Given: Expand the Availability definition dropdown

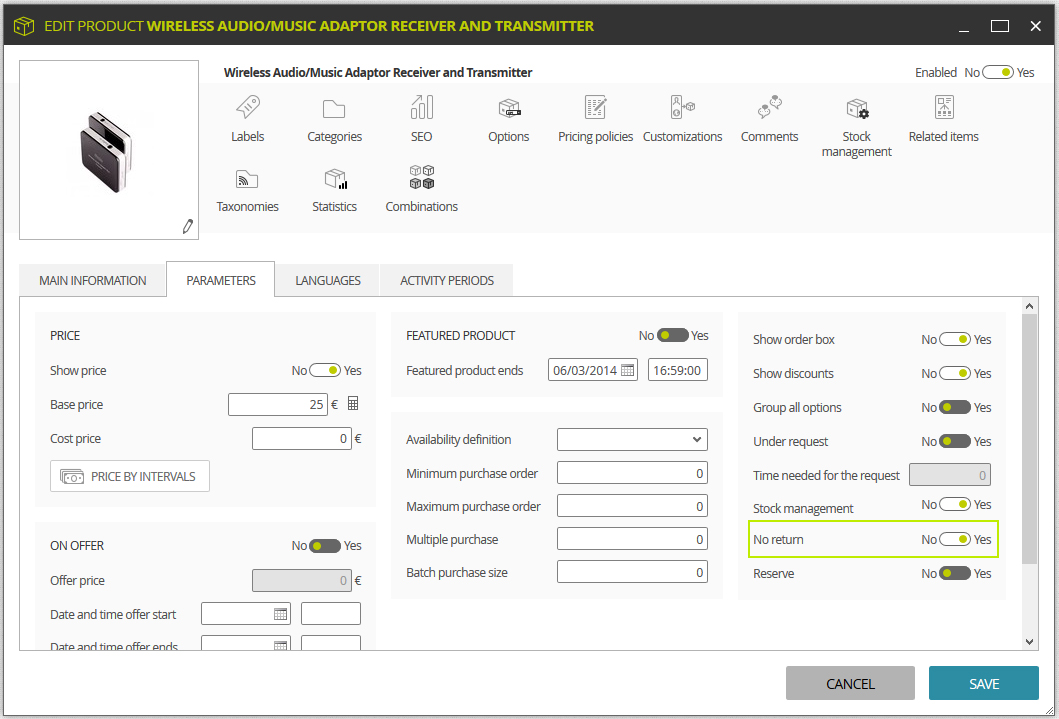Looking at the screenshot, I should click(x=632, y=440).
